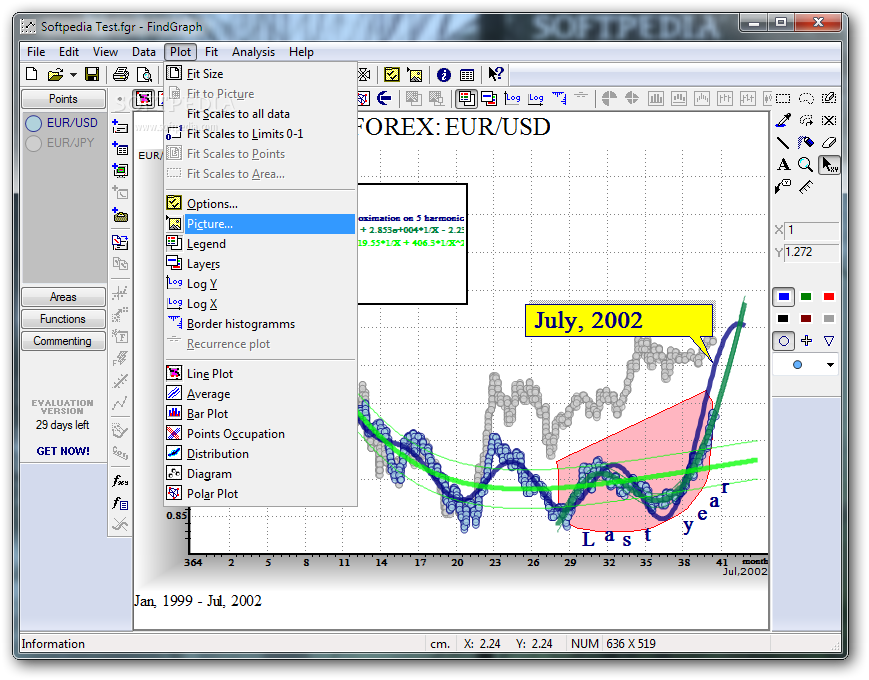Click the Open folder icon
The width and height of the screenshot is (869, 680).
55,74
